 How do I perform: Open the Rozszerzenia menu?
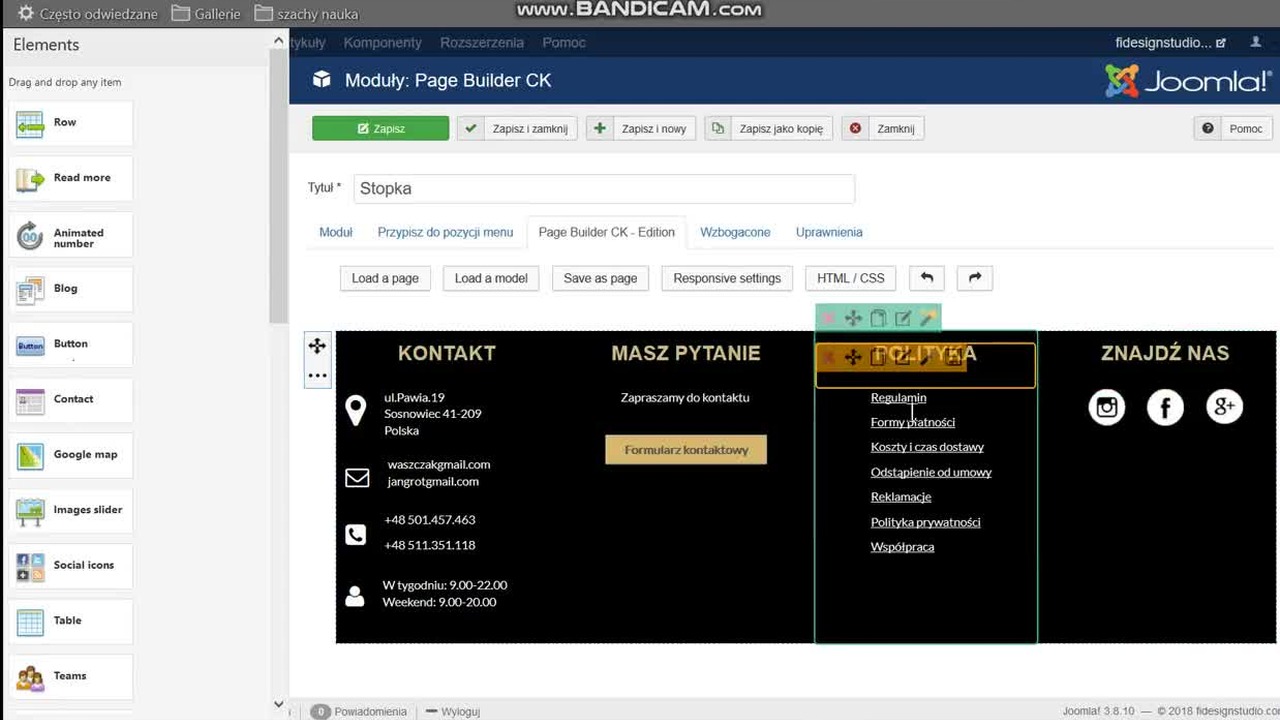(x=482, y=42)
